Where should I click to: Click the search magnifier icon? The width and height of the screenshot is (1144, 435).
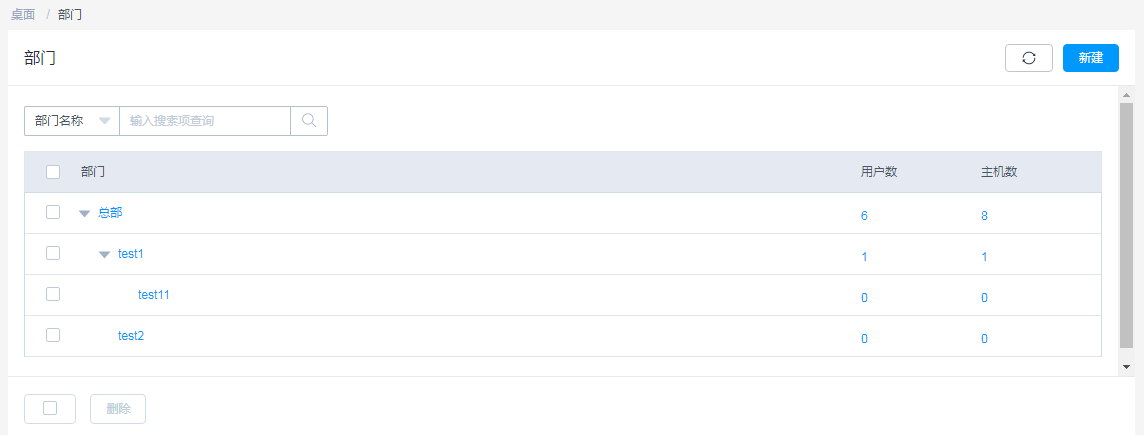click(309, 121)
